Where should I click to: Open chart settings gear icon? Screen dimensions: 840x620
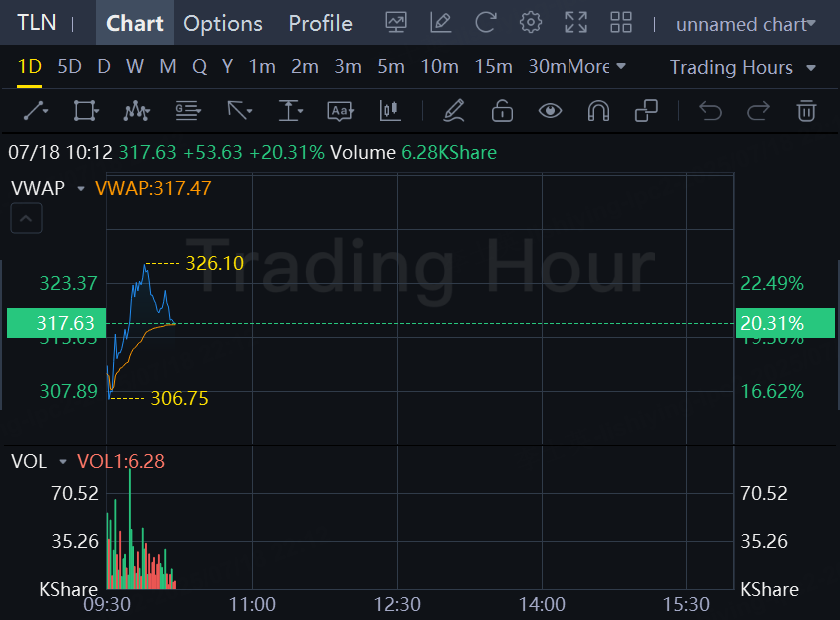click(x=531, y=23)
